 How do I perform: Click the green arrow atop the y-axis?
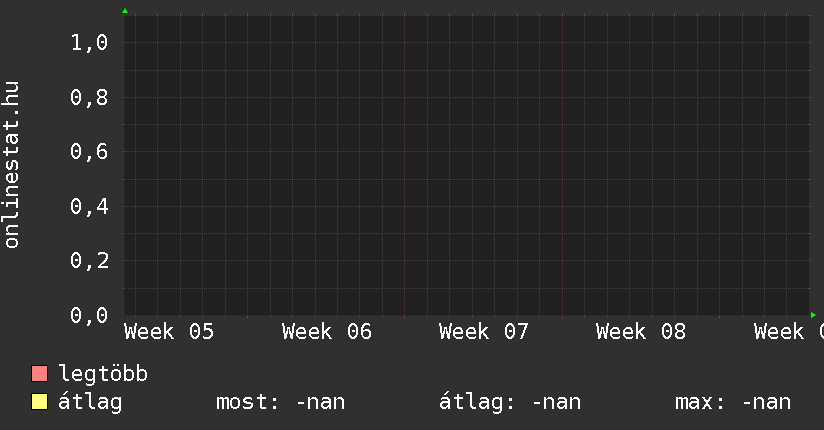124,11
